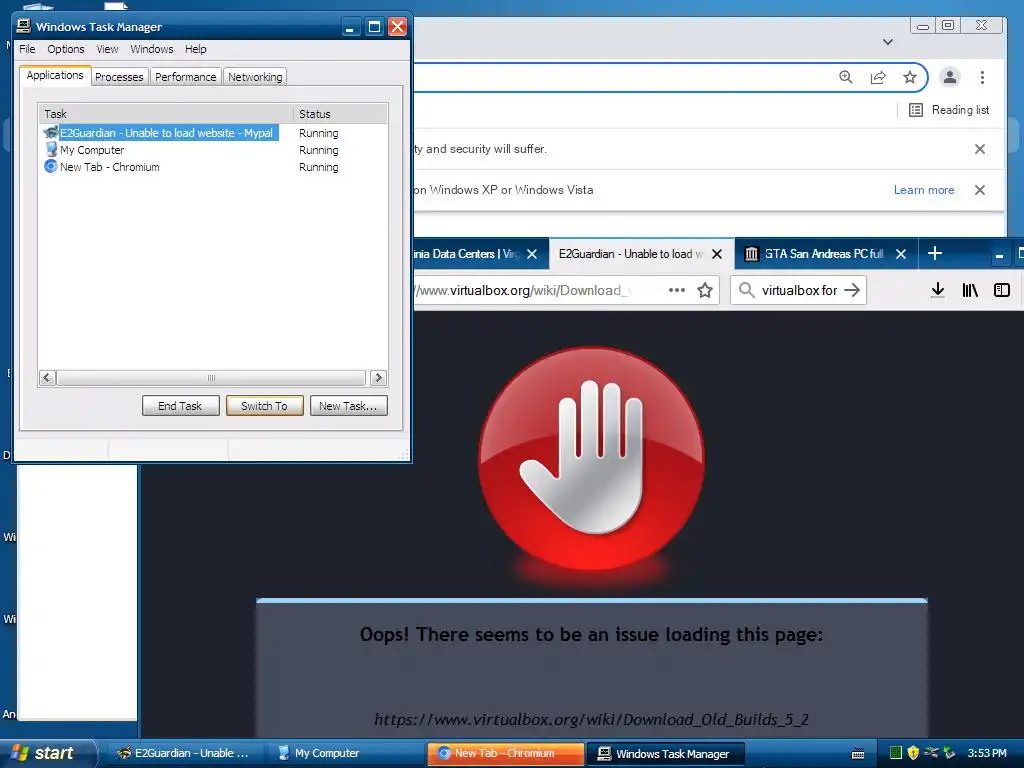Image resolution: width=1024 pixels, height=768 pixels.
Task: Bookmark the page with Mypal's star icon
Action: click(x=705, y=290)
